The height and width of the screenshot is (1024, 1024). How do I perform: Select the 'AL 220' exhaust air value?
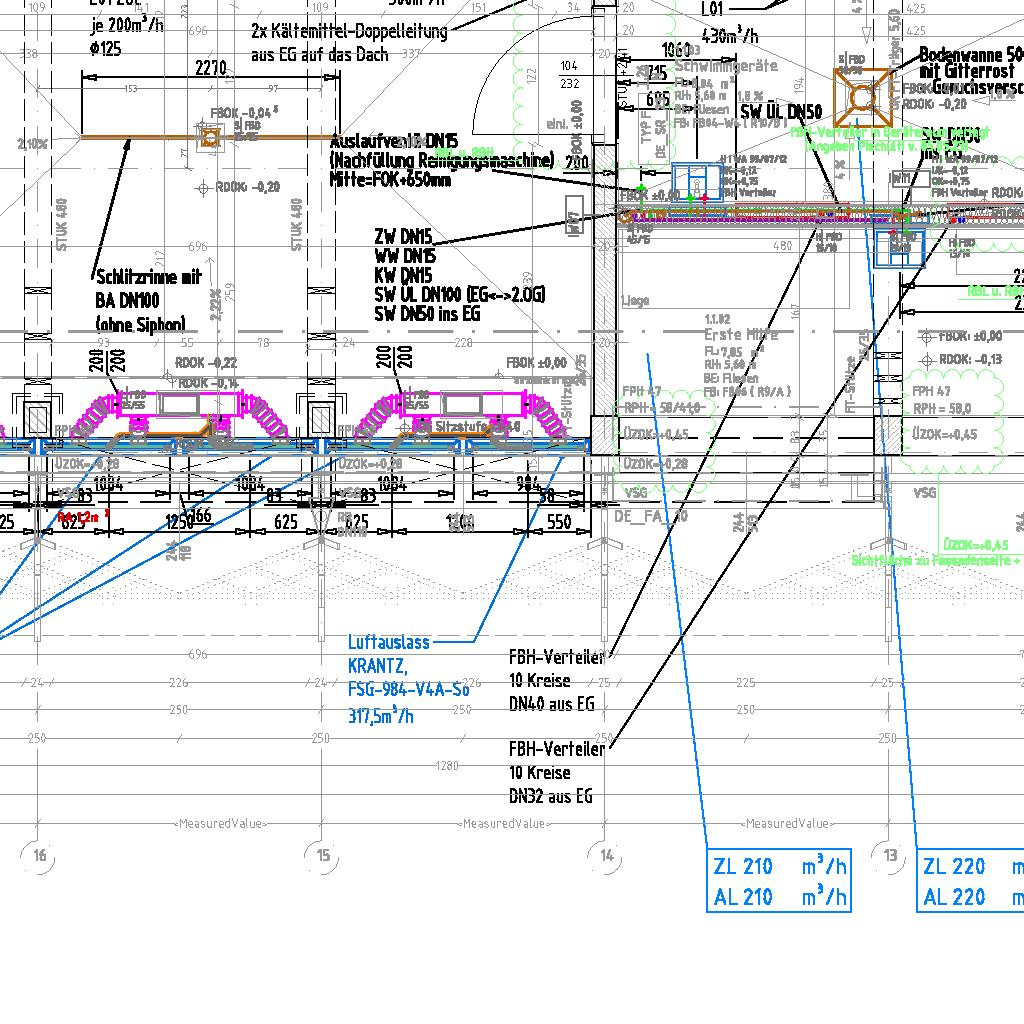(954, 897)
